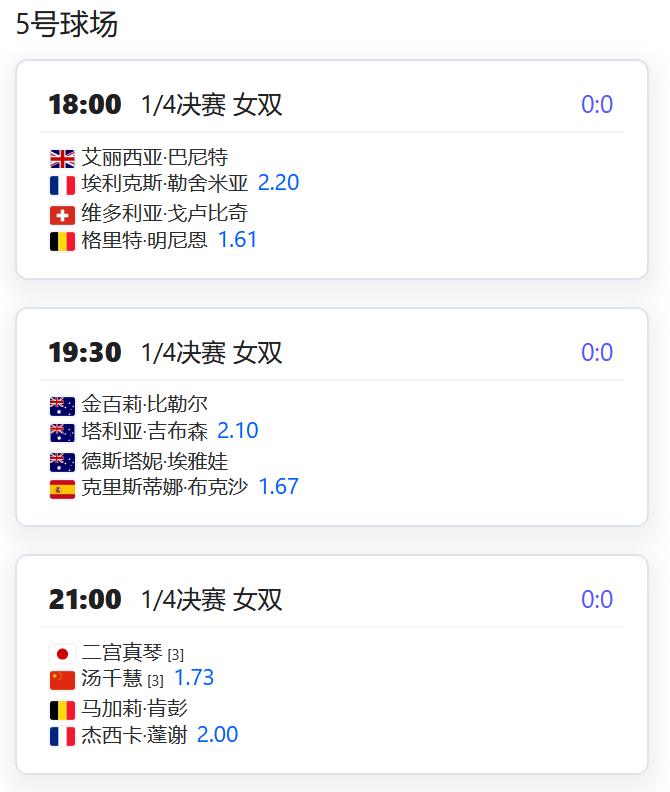This screenshot has height=792, width=670.
Task: Click the Chinese flag beside 汤千慧
Action: coord(62,680)
